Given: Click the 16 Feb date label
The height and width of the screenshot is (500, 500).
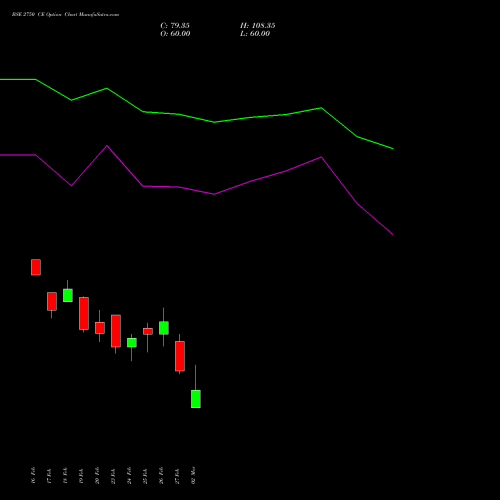Looking at the screenshot, I should point(33,475).
